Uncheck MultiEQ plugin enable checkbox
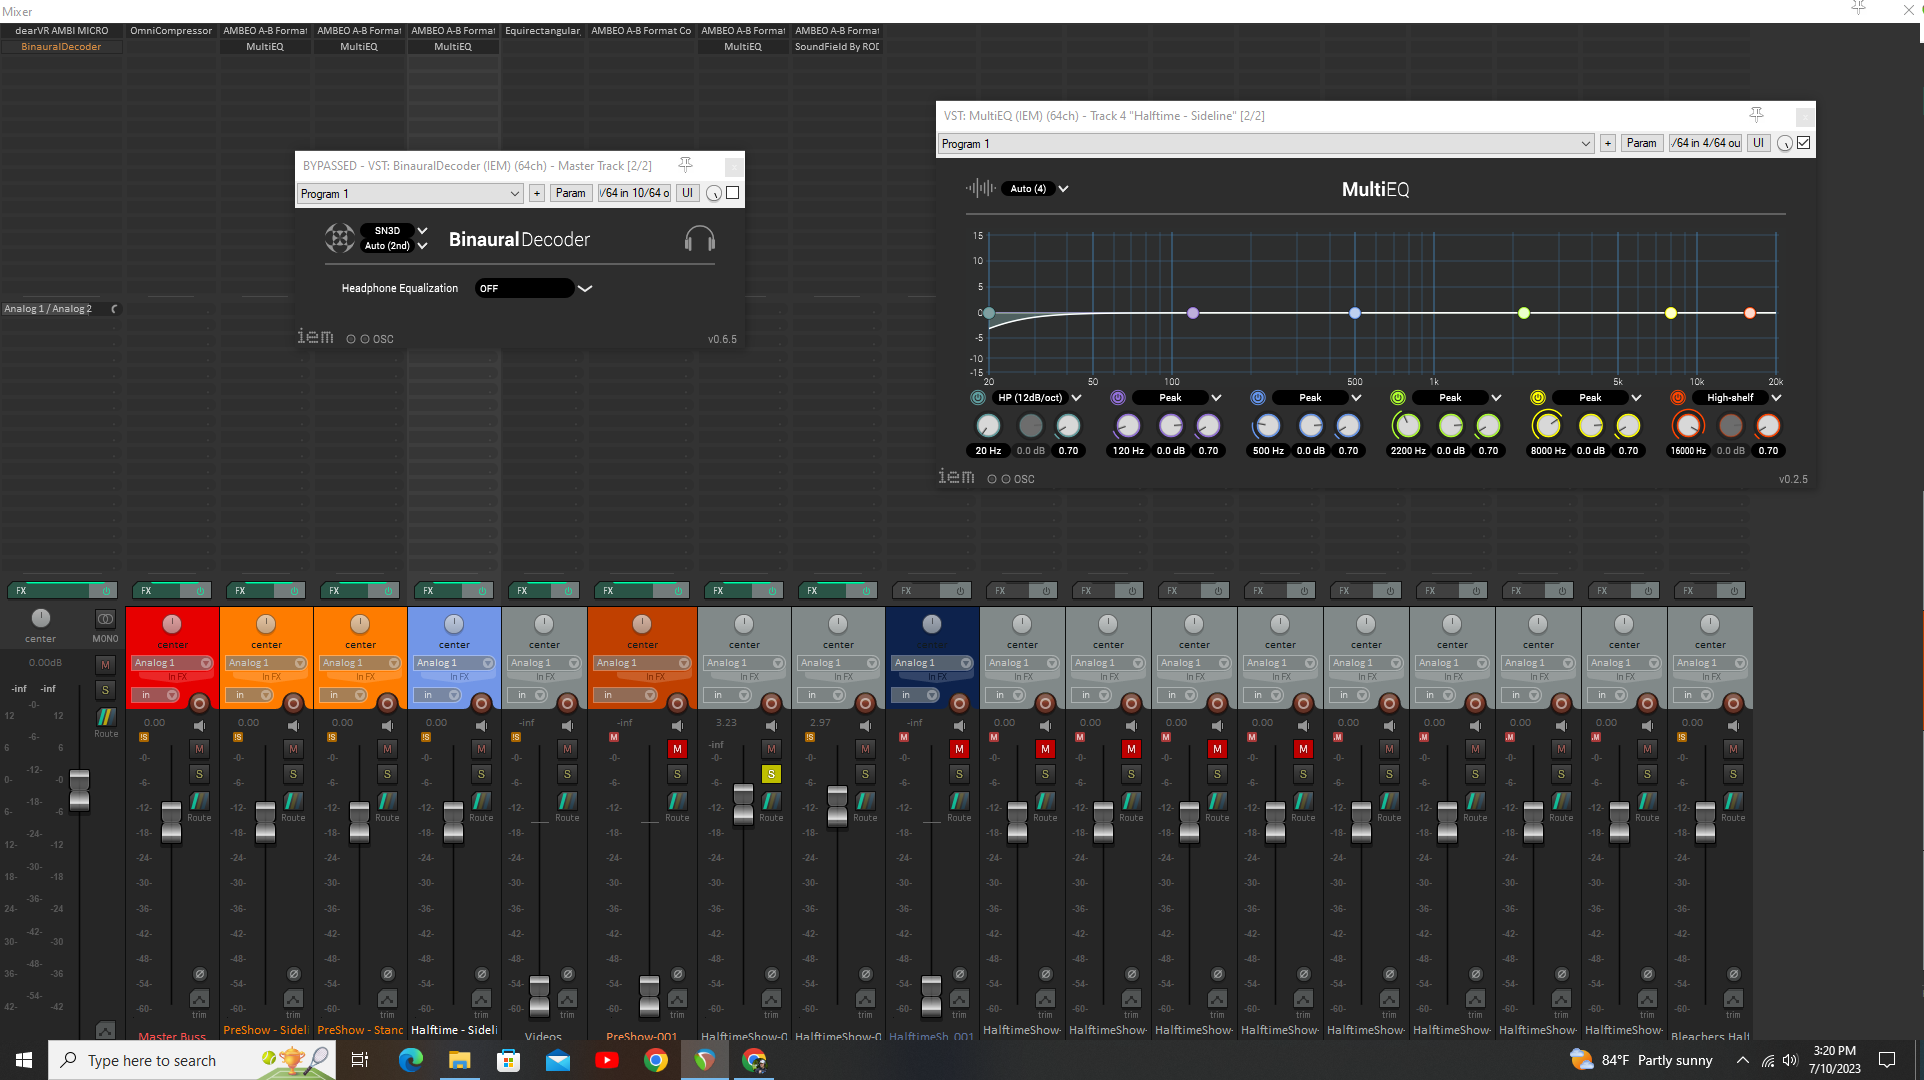The height and width of the screenshot is (1080, 1924). click(x=1804, y=143)
